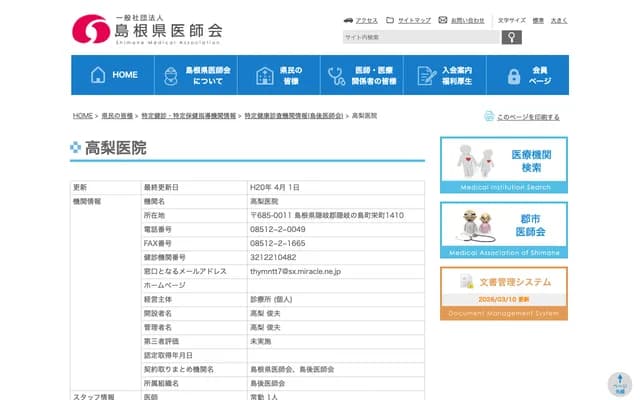Viewport: 640px width, 400px height.
Task: Click the envelope icon beside お問い合わせ
Action: click(442, 20)
